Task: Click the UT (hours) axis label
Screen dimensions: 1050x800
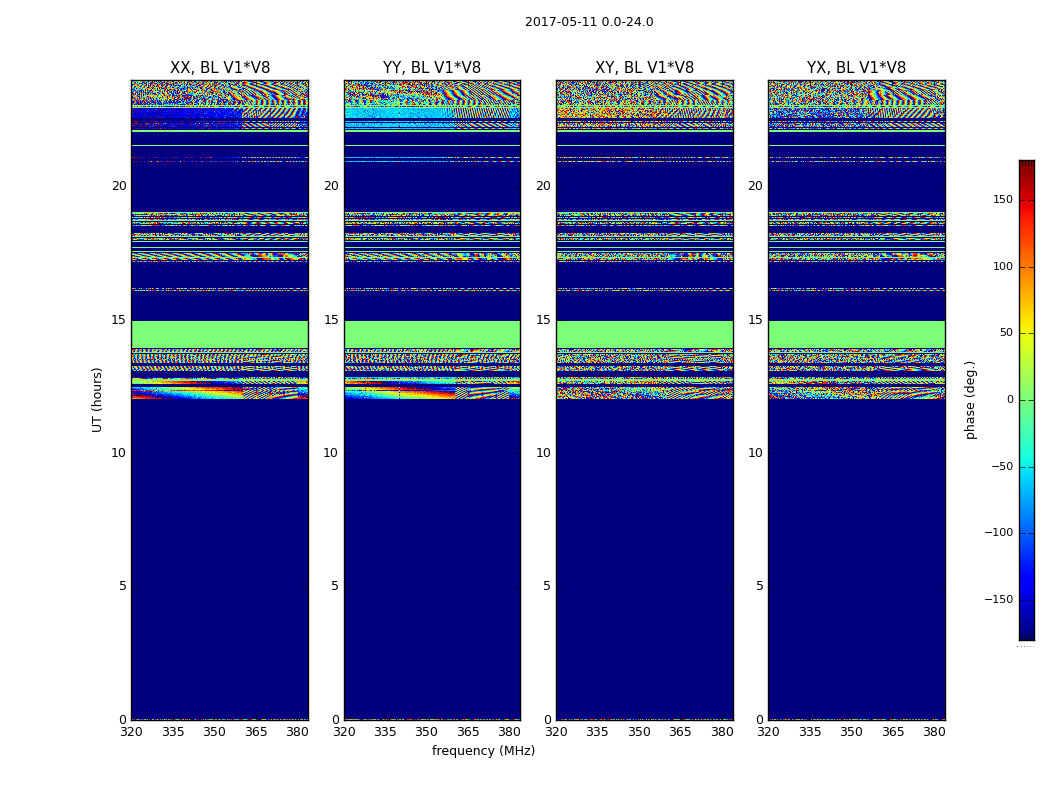Action: 97,400
